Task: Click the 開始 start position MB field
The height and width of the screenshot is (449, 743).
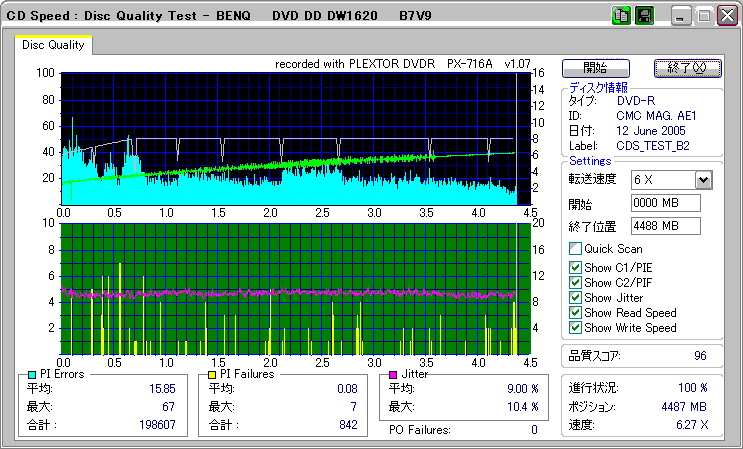Action: pyautogui.click(x=666, y=203)
